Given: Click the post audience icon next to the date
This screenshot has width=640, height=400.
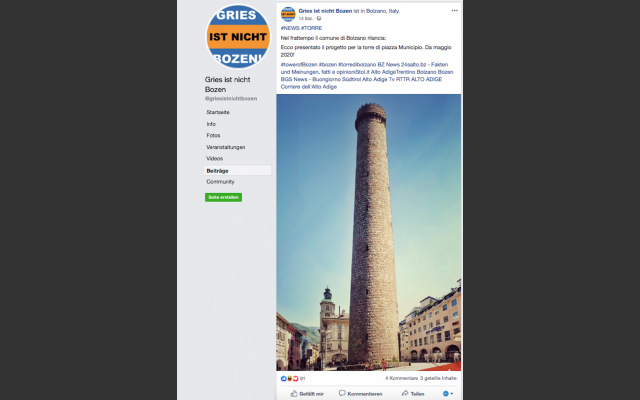Looking at the screenshot, I should [319, 19].
